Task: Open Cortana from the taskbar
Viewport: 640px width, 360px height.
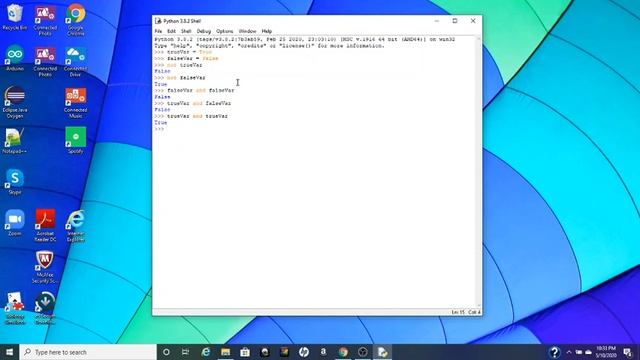Action: point(166,352)
